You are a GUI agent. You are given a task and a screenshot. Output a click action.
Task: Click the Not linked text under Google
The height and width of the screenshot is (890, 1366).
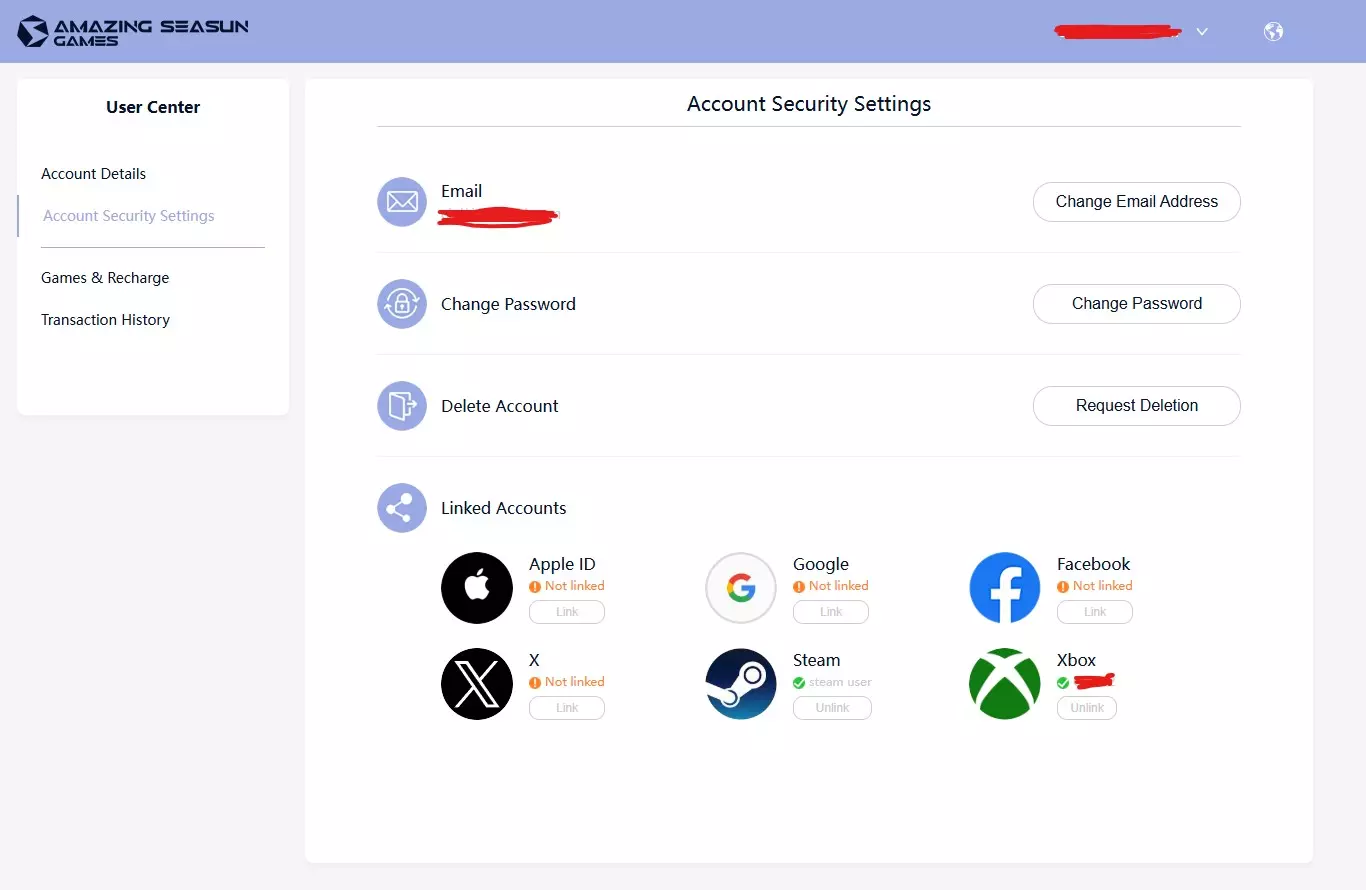pos(838,586)
